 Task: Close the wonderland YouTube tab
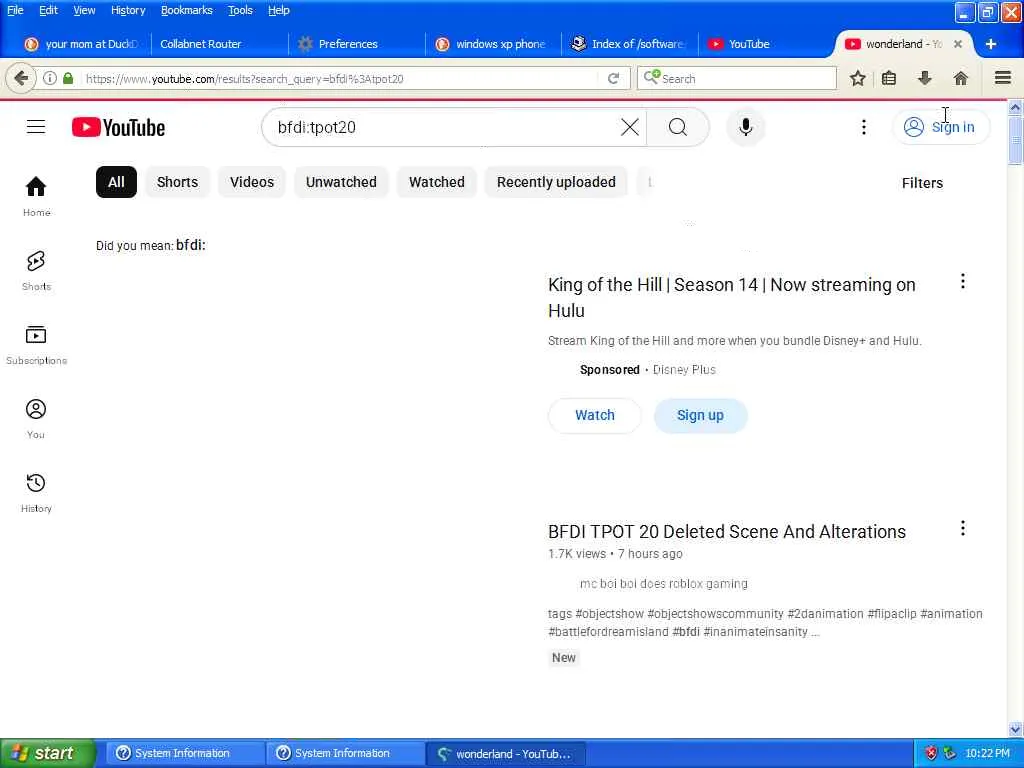(x=957, y=44)
